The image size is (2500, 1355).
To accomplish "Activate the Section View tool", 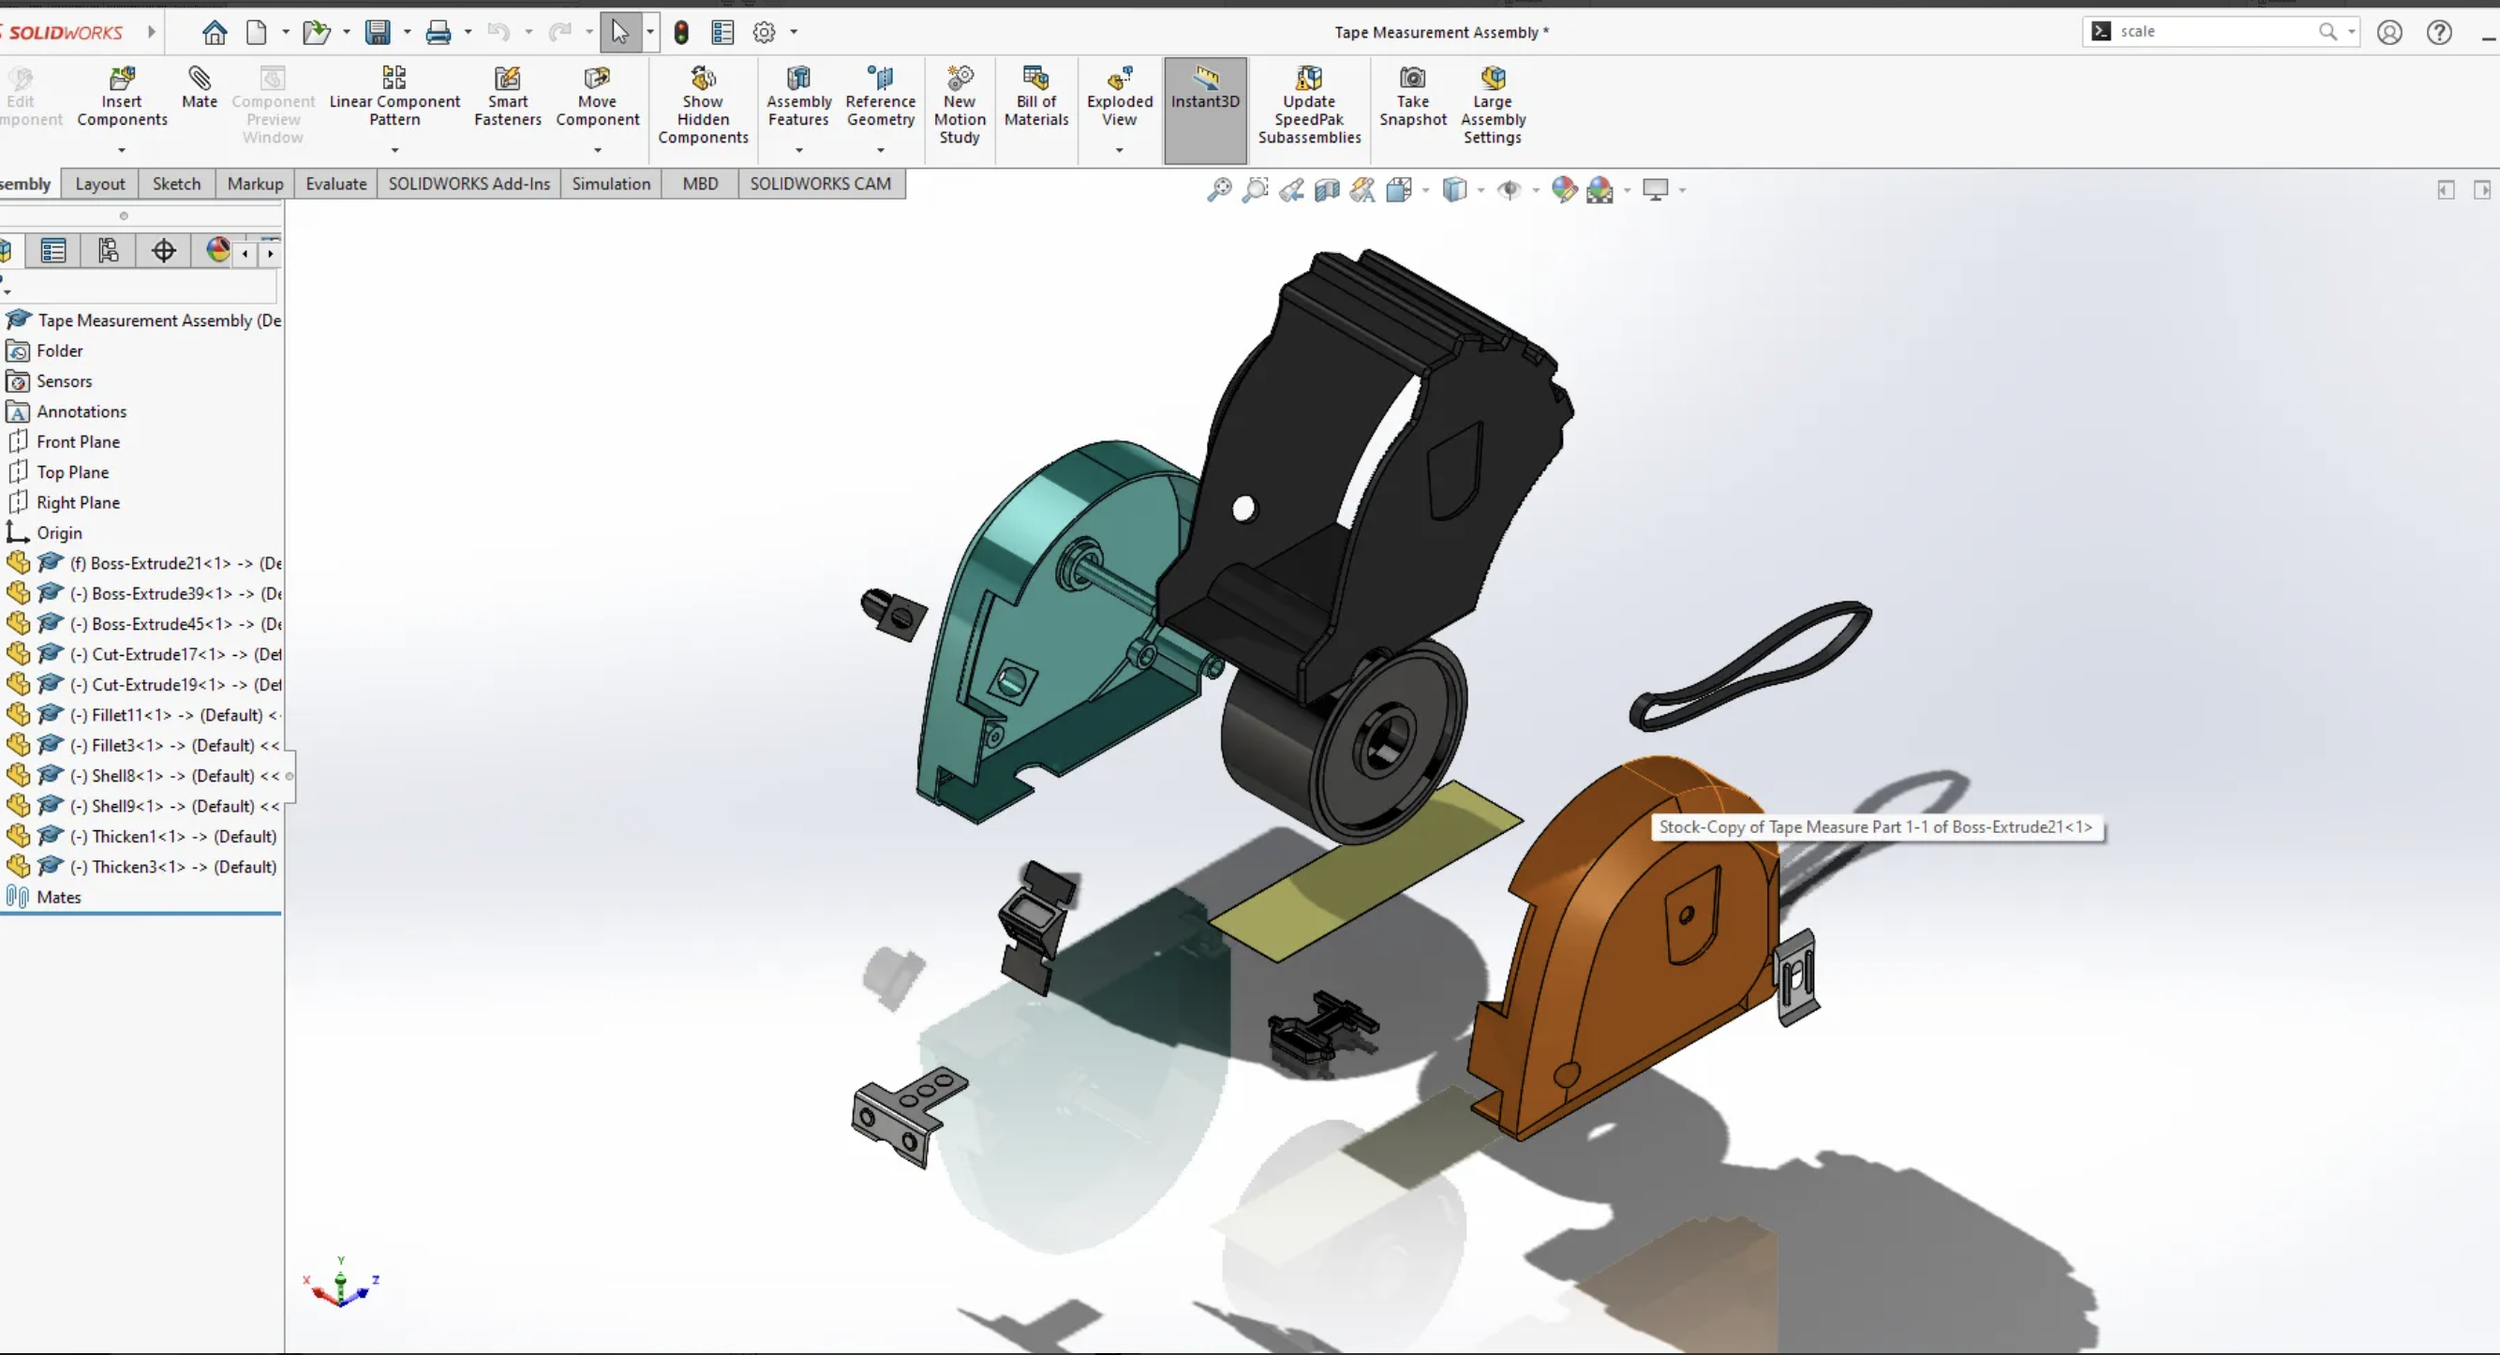I will click(1327, 190).
